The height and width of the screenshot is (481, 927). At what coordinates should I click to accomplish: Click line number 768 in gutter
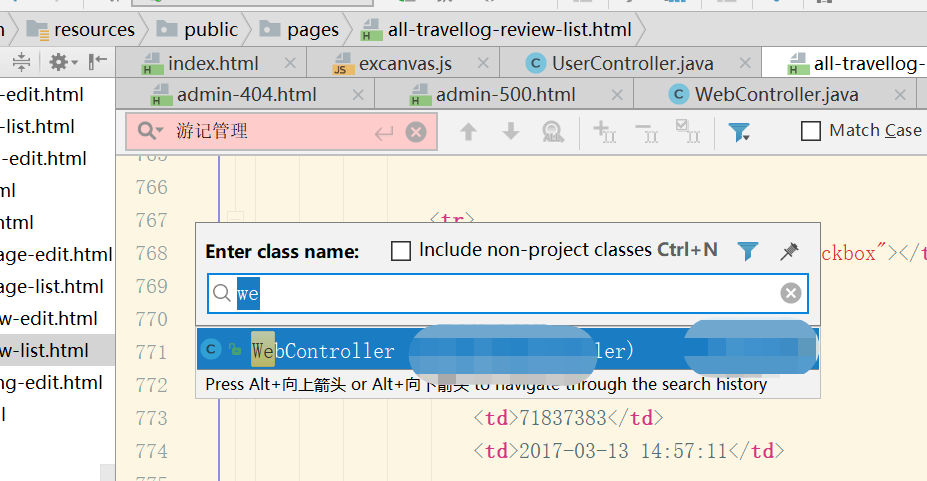point(151,254)
